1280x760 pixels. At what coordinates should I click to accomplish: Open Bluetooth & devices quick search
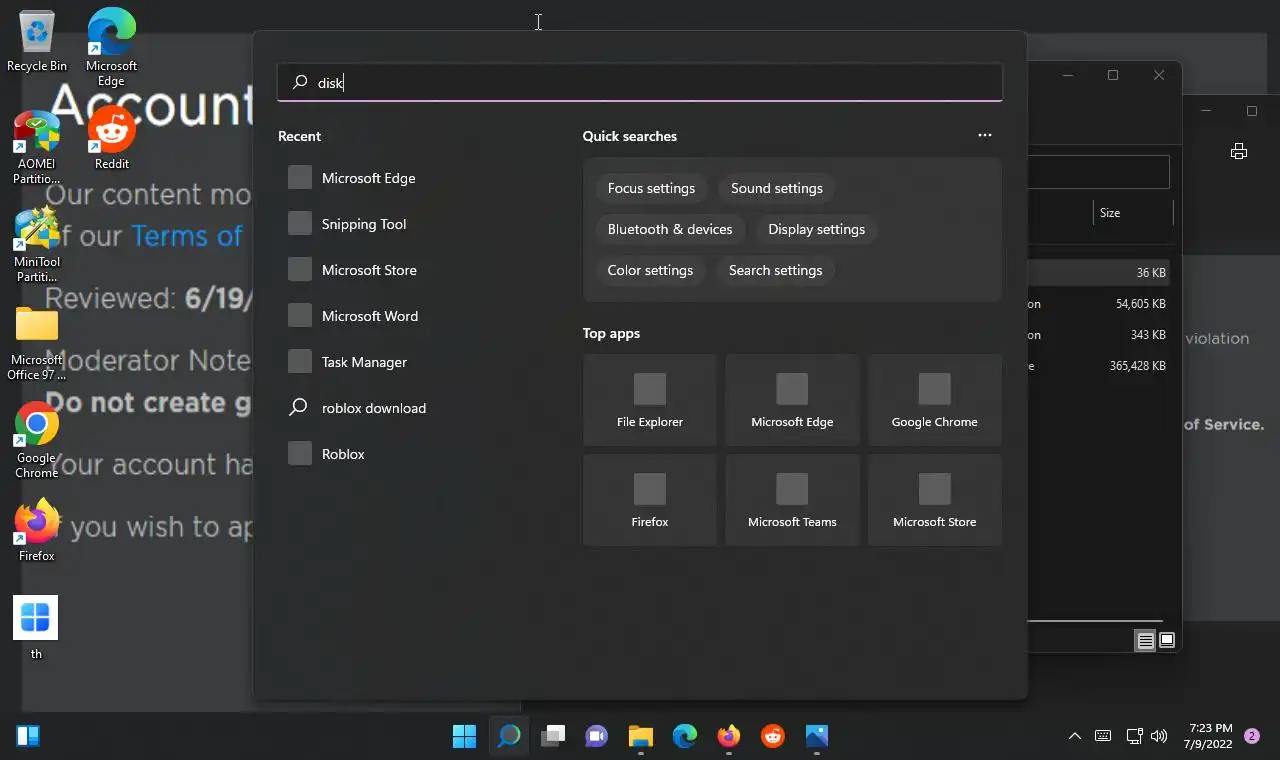pyautogui.click(x=670, y=229)
